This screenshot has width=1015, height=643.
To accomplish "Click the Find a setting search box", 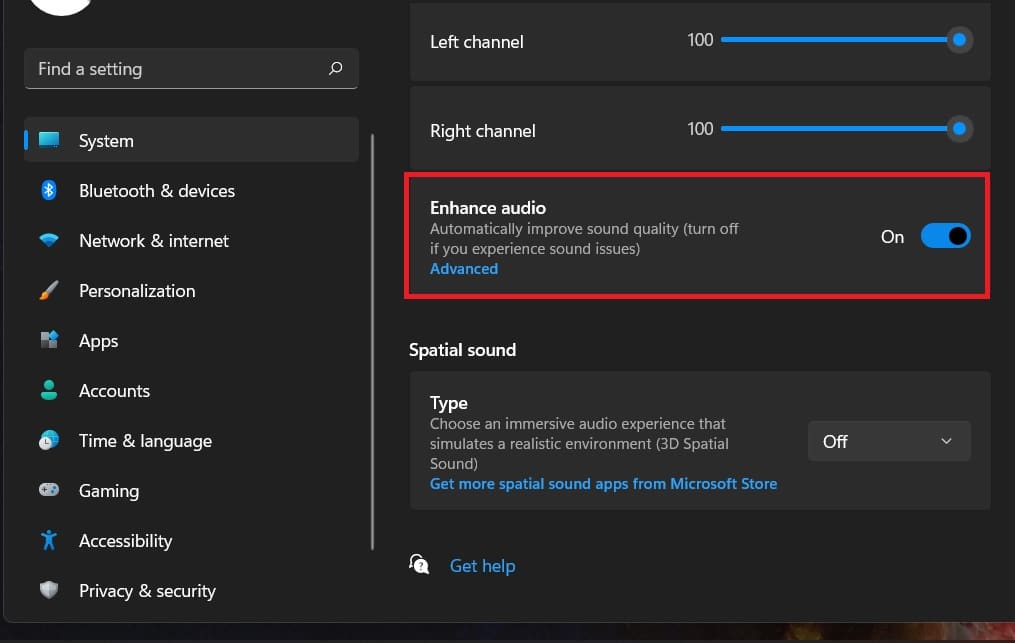I will point(191,68).
